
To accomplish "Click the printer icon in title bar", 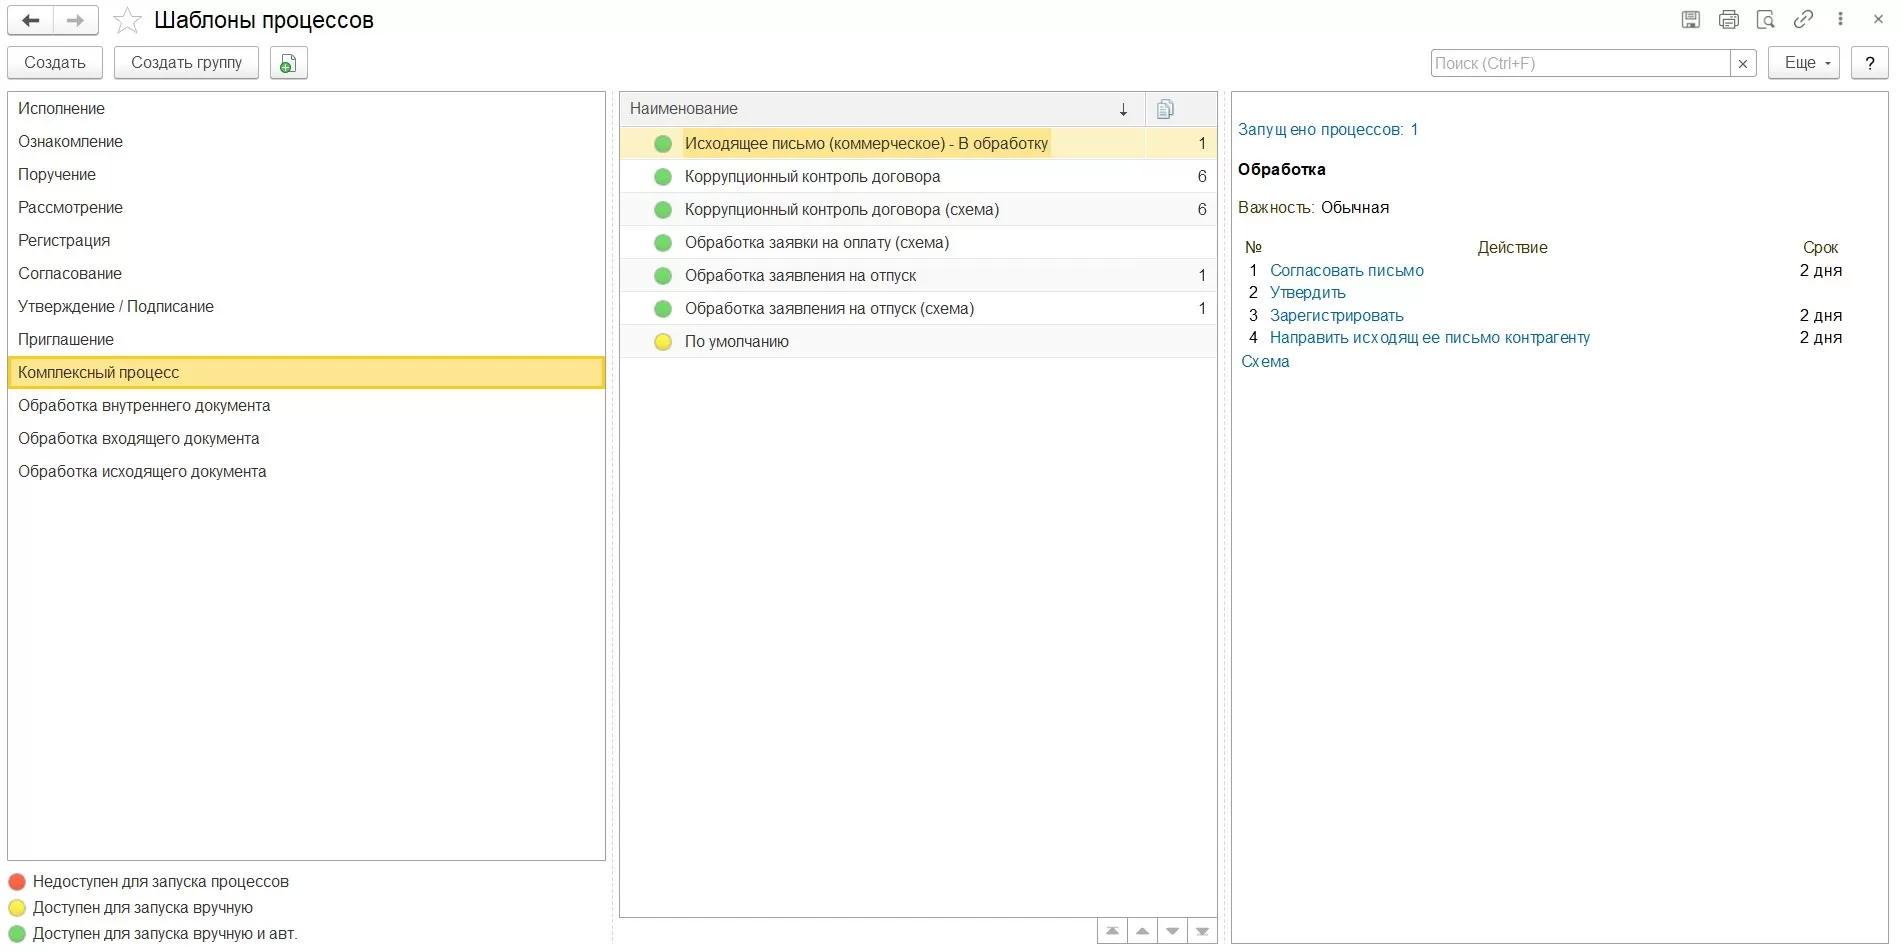I will tap(1728, 20).
